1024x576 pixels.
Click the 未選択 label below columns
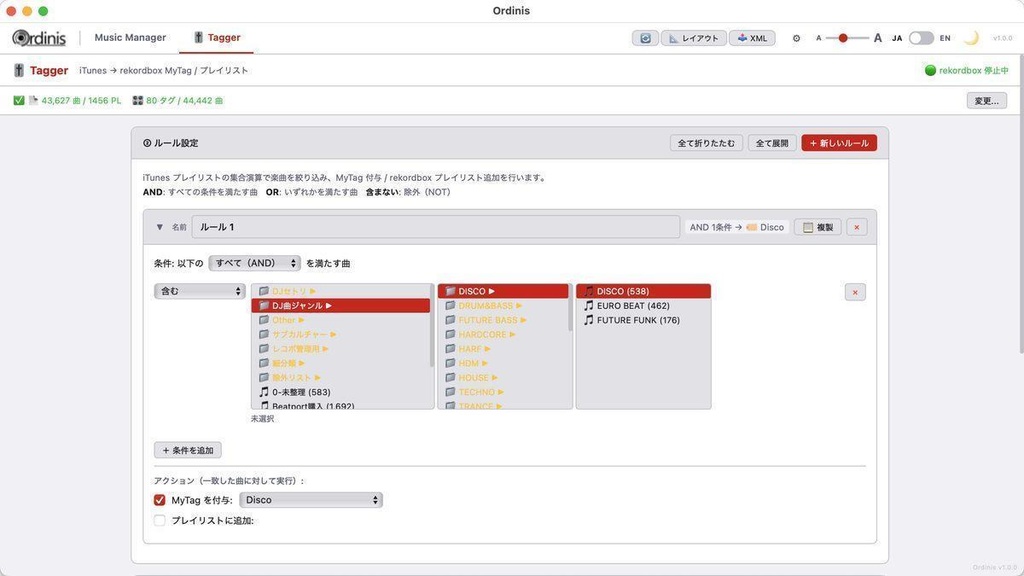[x=263, y=419]
